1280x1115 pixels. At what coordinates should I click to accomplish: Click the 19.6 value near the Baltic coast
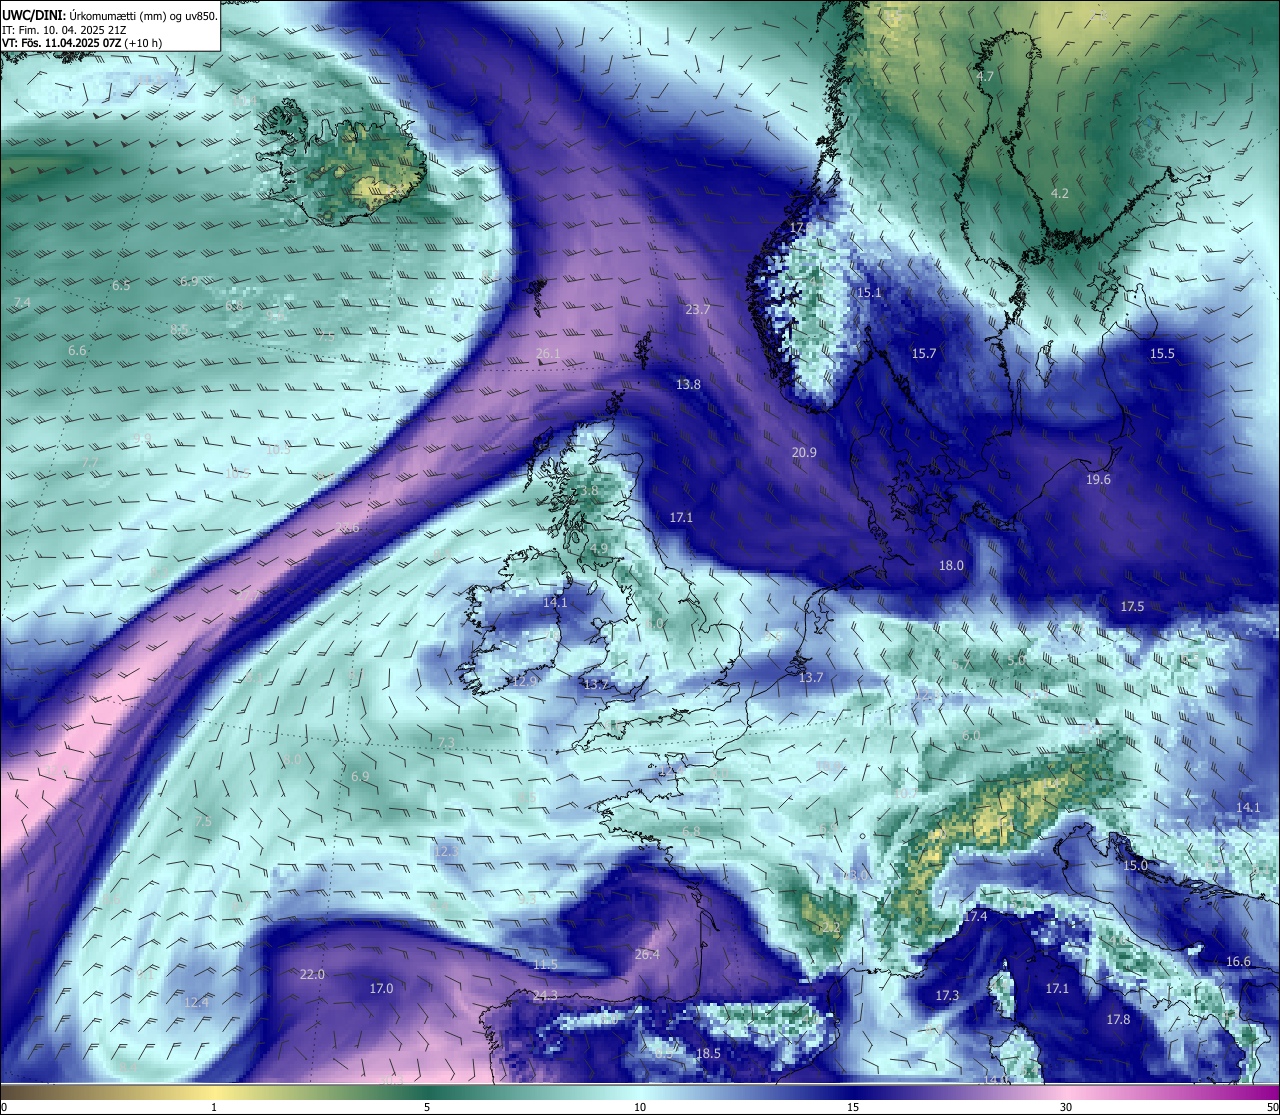click(1098, 480)
